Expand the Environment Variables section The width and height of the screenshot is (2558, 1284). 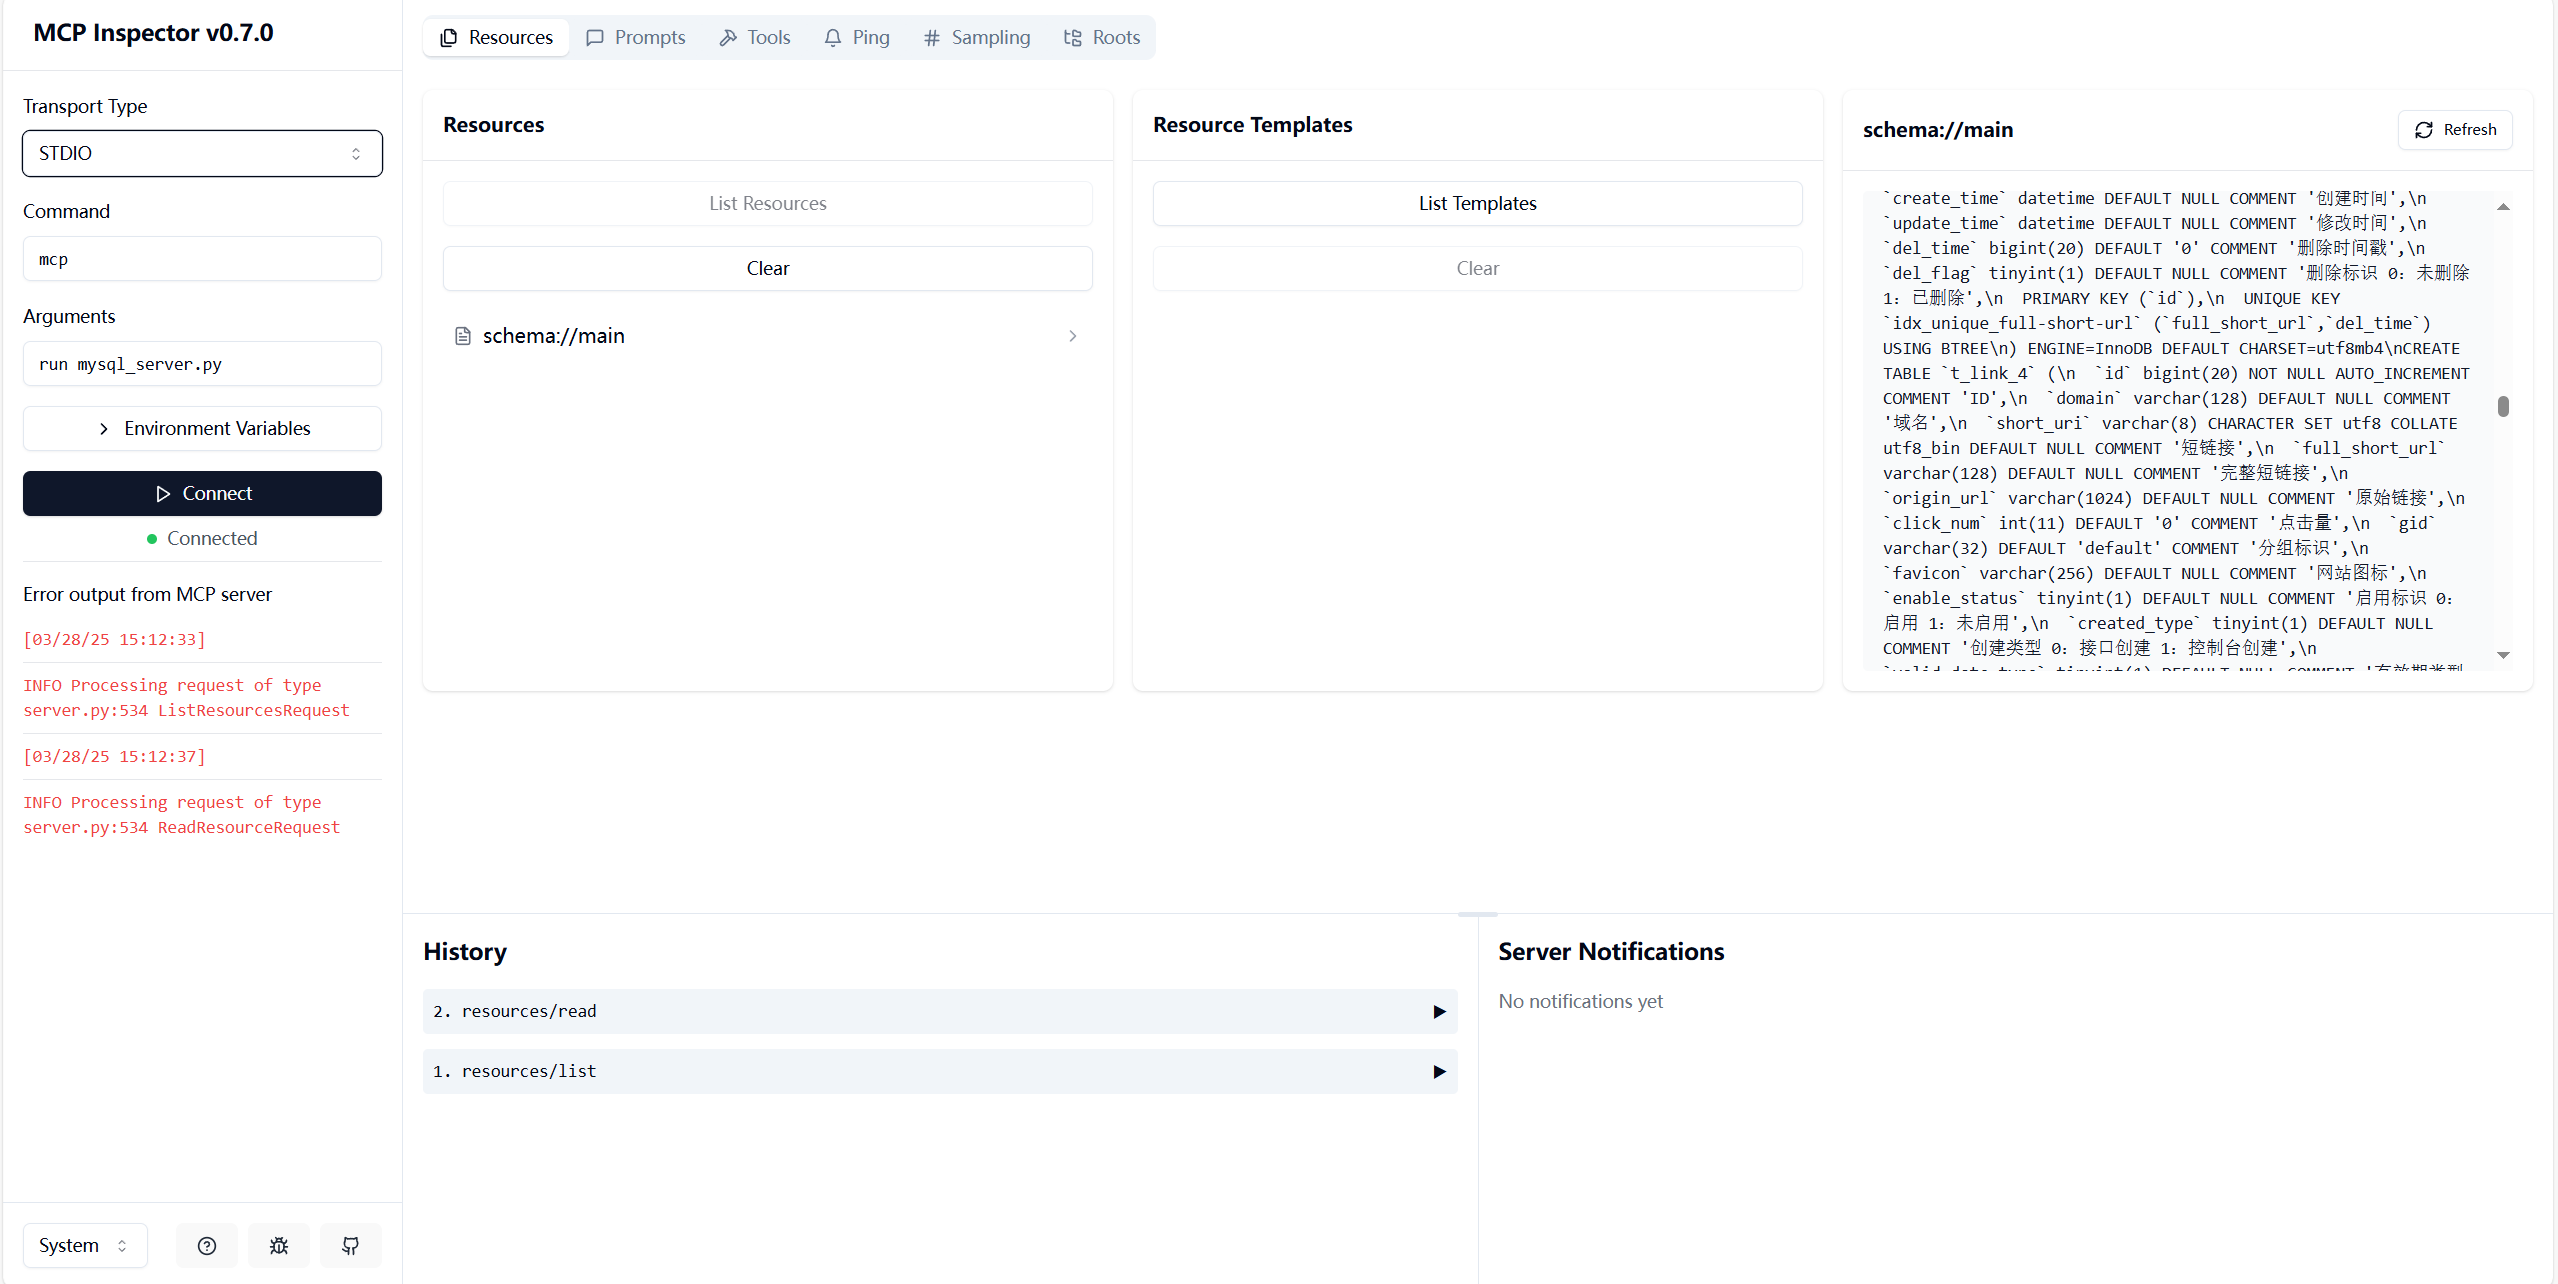(202, 428)
